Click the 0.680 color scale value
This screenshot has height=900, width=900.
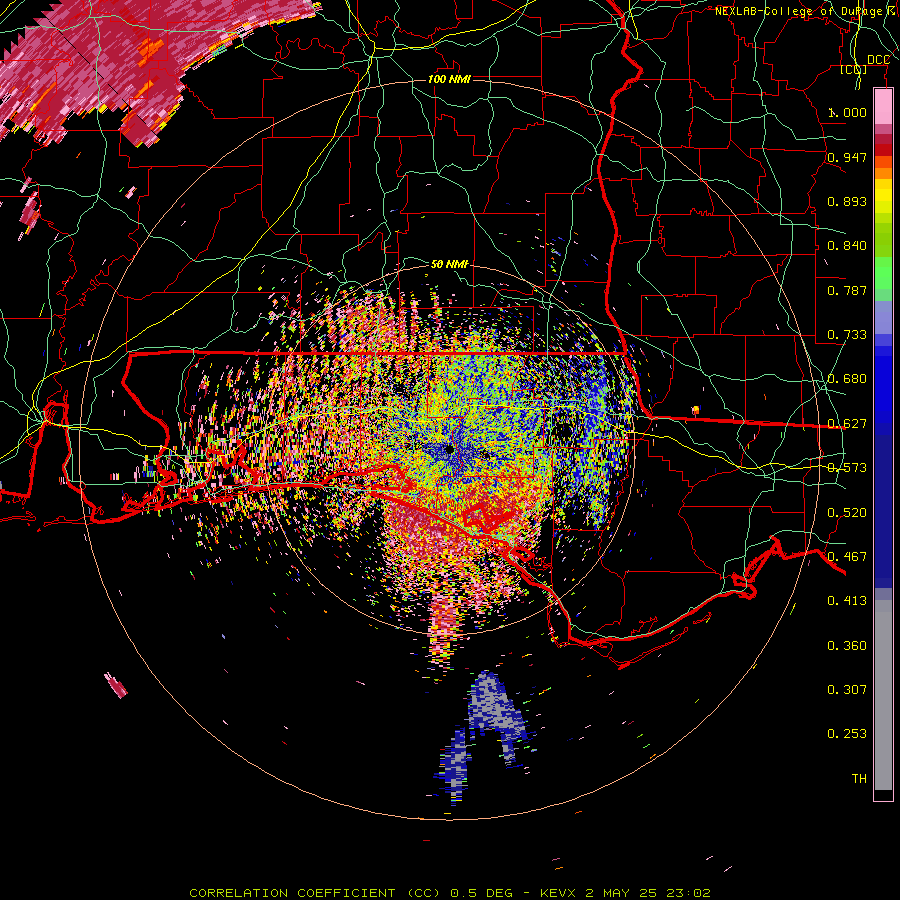tap(847, 379)
